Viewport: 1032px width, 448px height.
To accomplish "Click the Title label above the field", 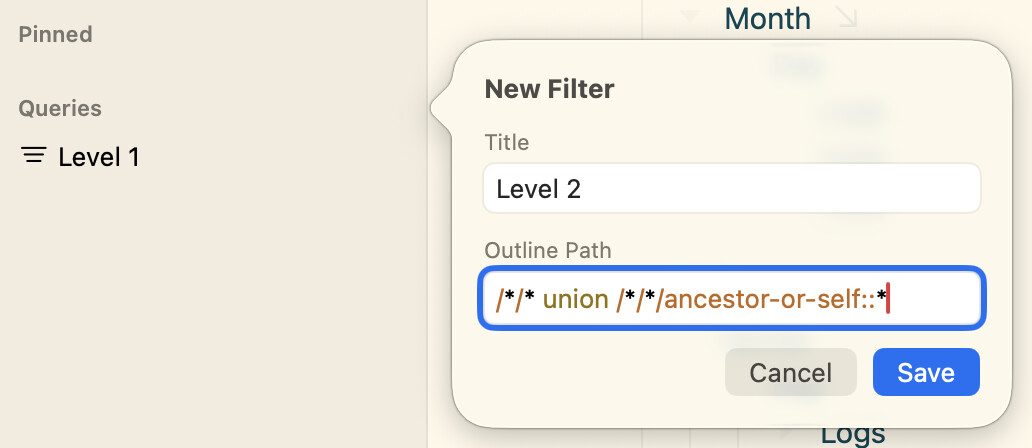I will (506, 142).
